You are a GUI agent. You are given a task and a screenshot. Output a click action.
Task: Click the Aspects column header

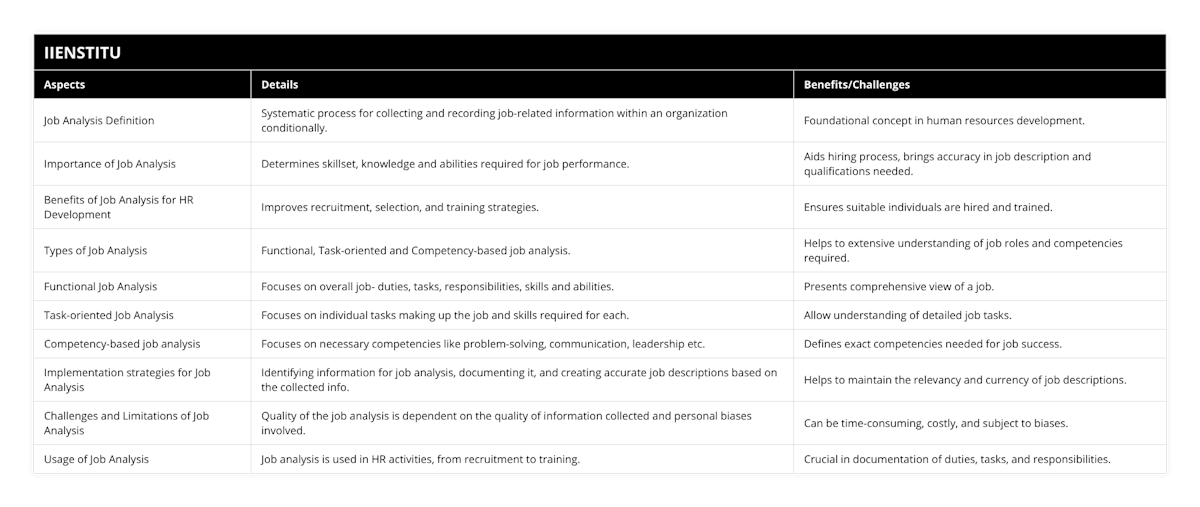[x=65, y=85]
